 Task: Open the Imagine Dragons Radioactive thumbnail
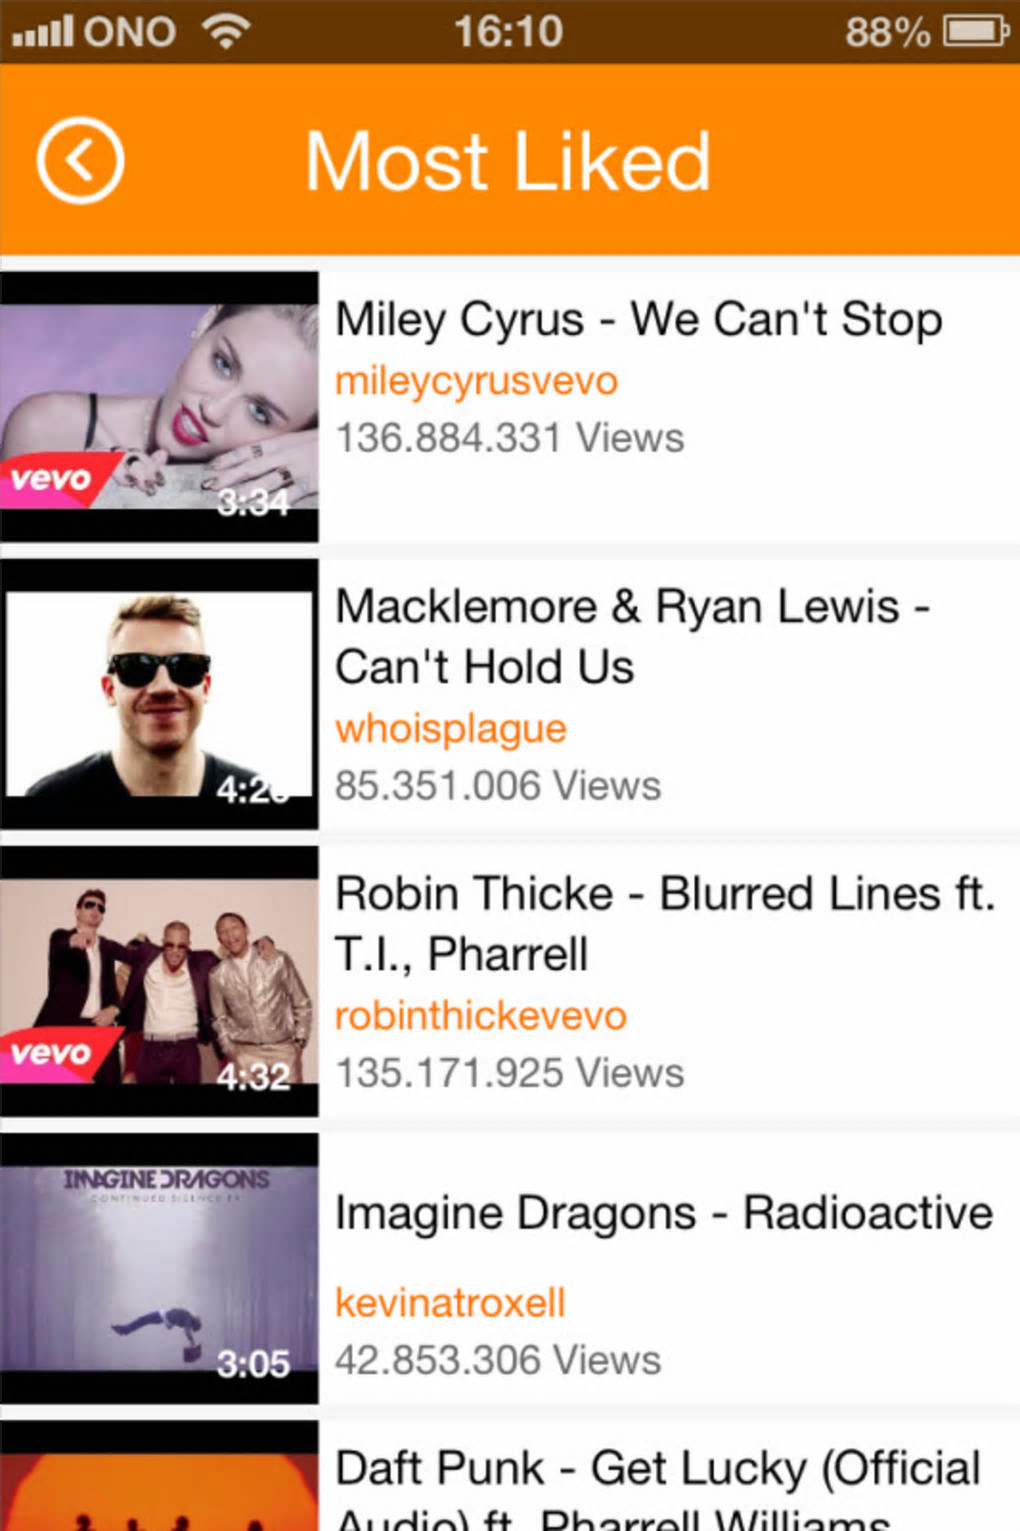pyautogui.click(x=159, y=1268)
